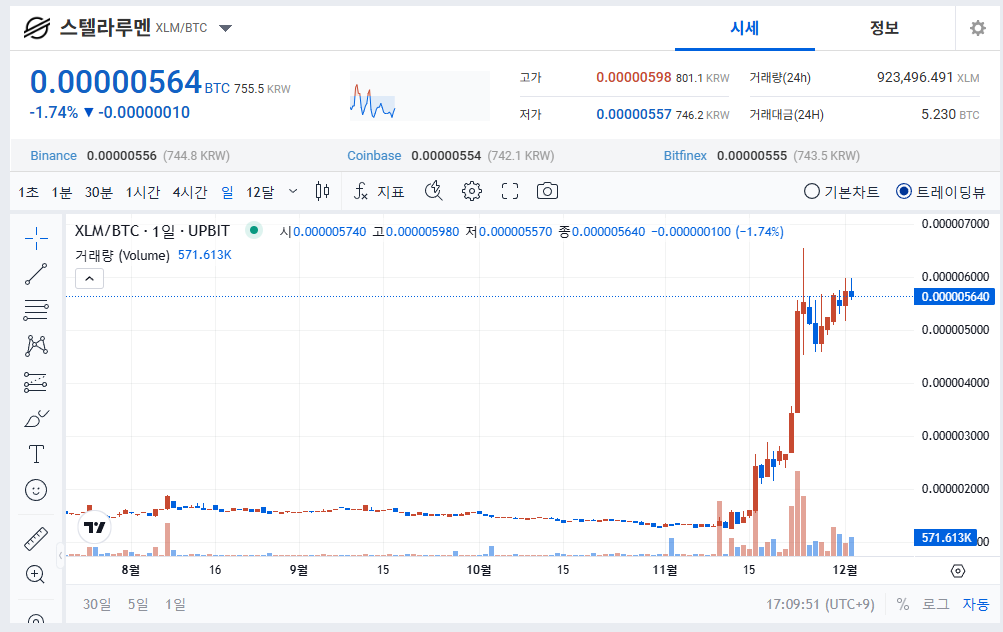This screenshot has height=632, width=1003.
Task: Switch to the 시세 tab
Action: point(745,28)
